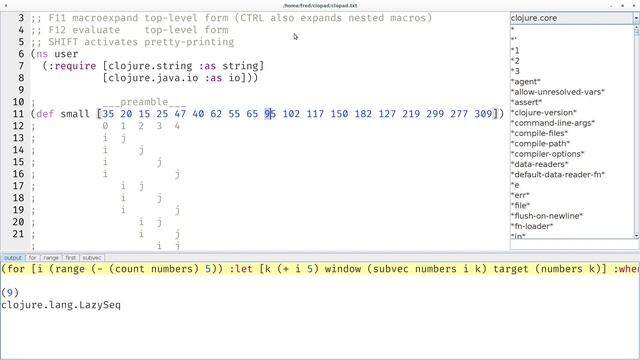
Task: Select *fn-loader* in the symbol list
Action: (532, 226)
